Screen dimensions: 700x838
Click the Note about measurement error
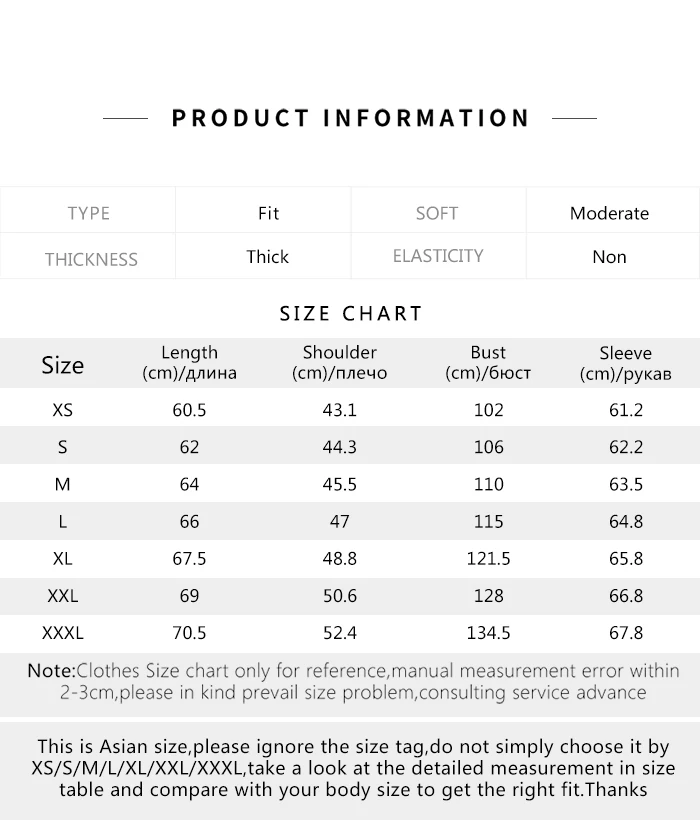(353, 681)
